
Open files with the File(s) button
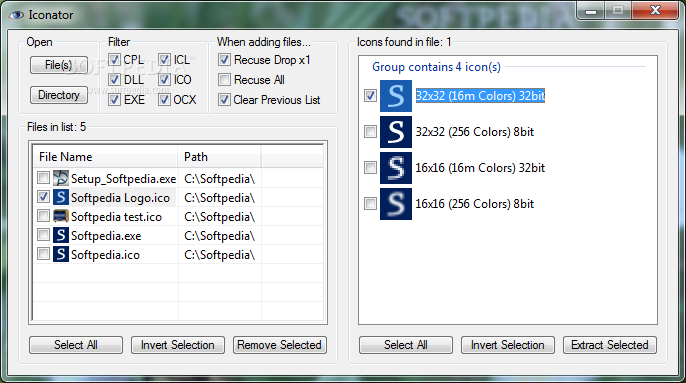(x=59, y=65)
